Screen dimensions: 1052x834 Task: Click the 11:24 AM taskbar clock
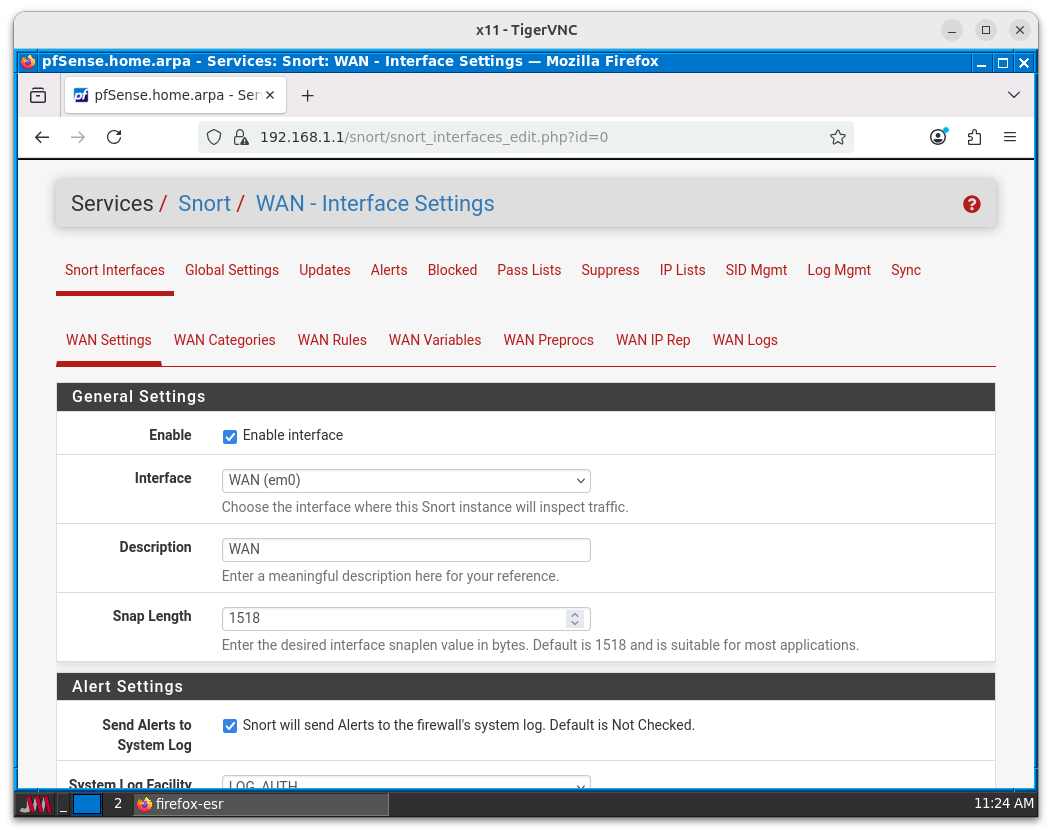(x=1004, y=803)
